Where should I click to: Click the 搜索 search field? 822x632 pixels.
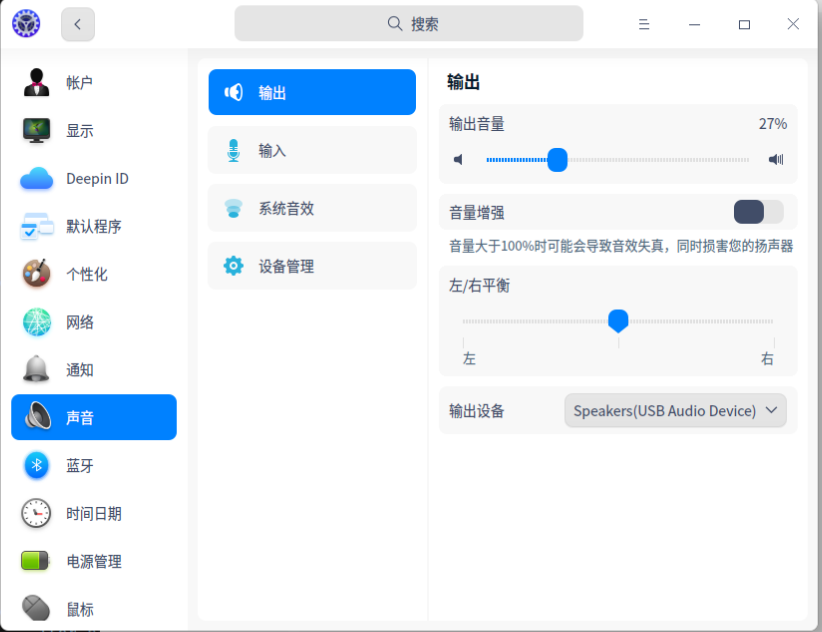coord(408,22)
